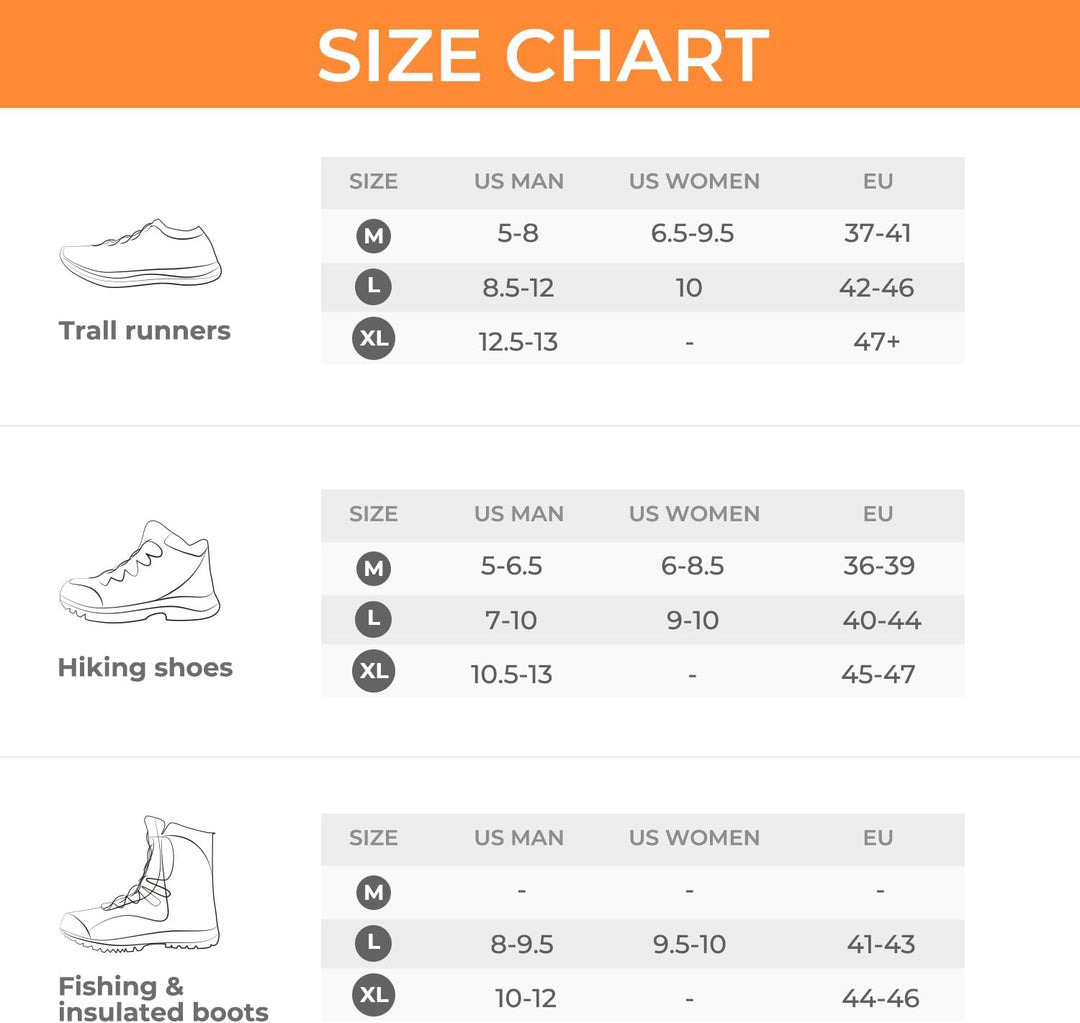Select the M badge in the fishing boots table
Screen dimensions: 1080x1023
(x=374, y=891)
